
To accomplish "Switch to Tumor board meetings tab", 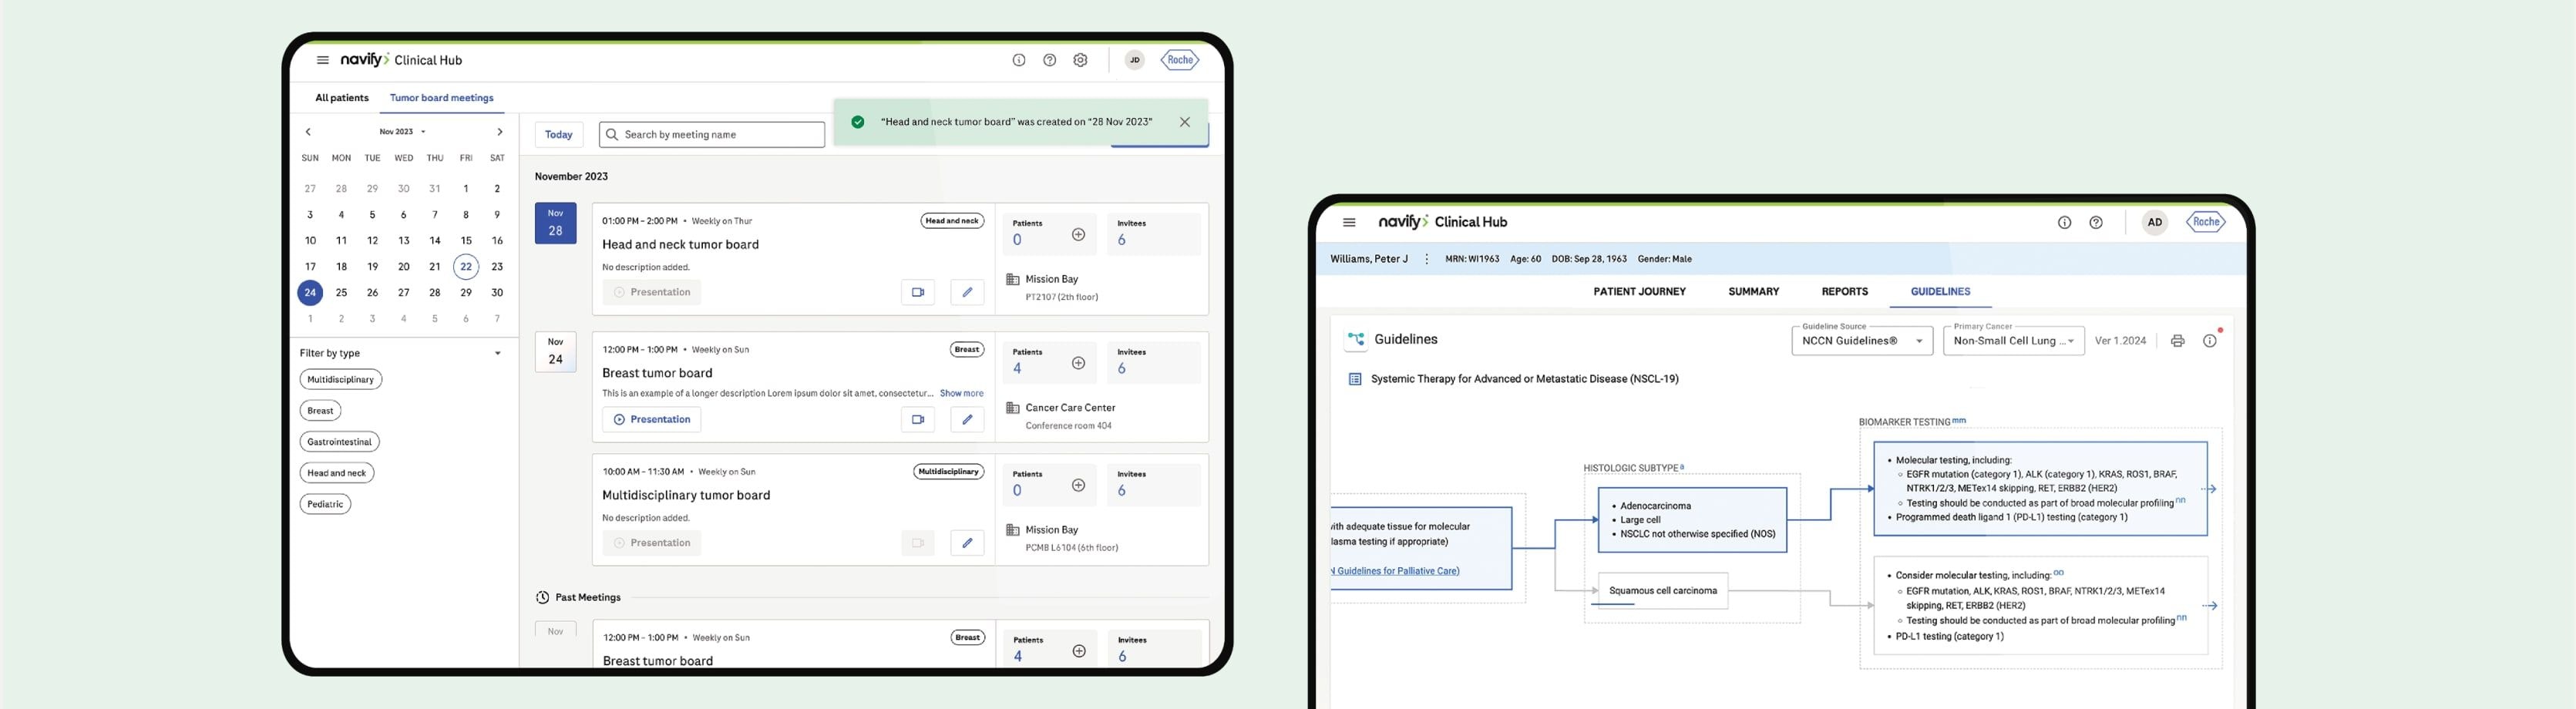I will [441, 98].
